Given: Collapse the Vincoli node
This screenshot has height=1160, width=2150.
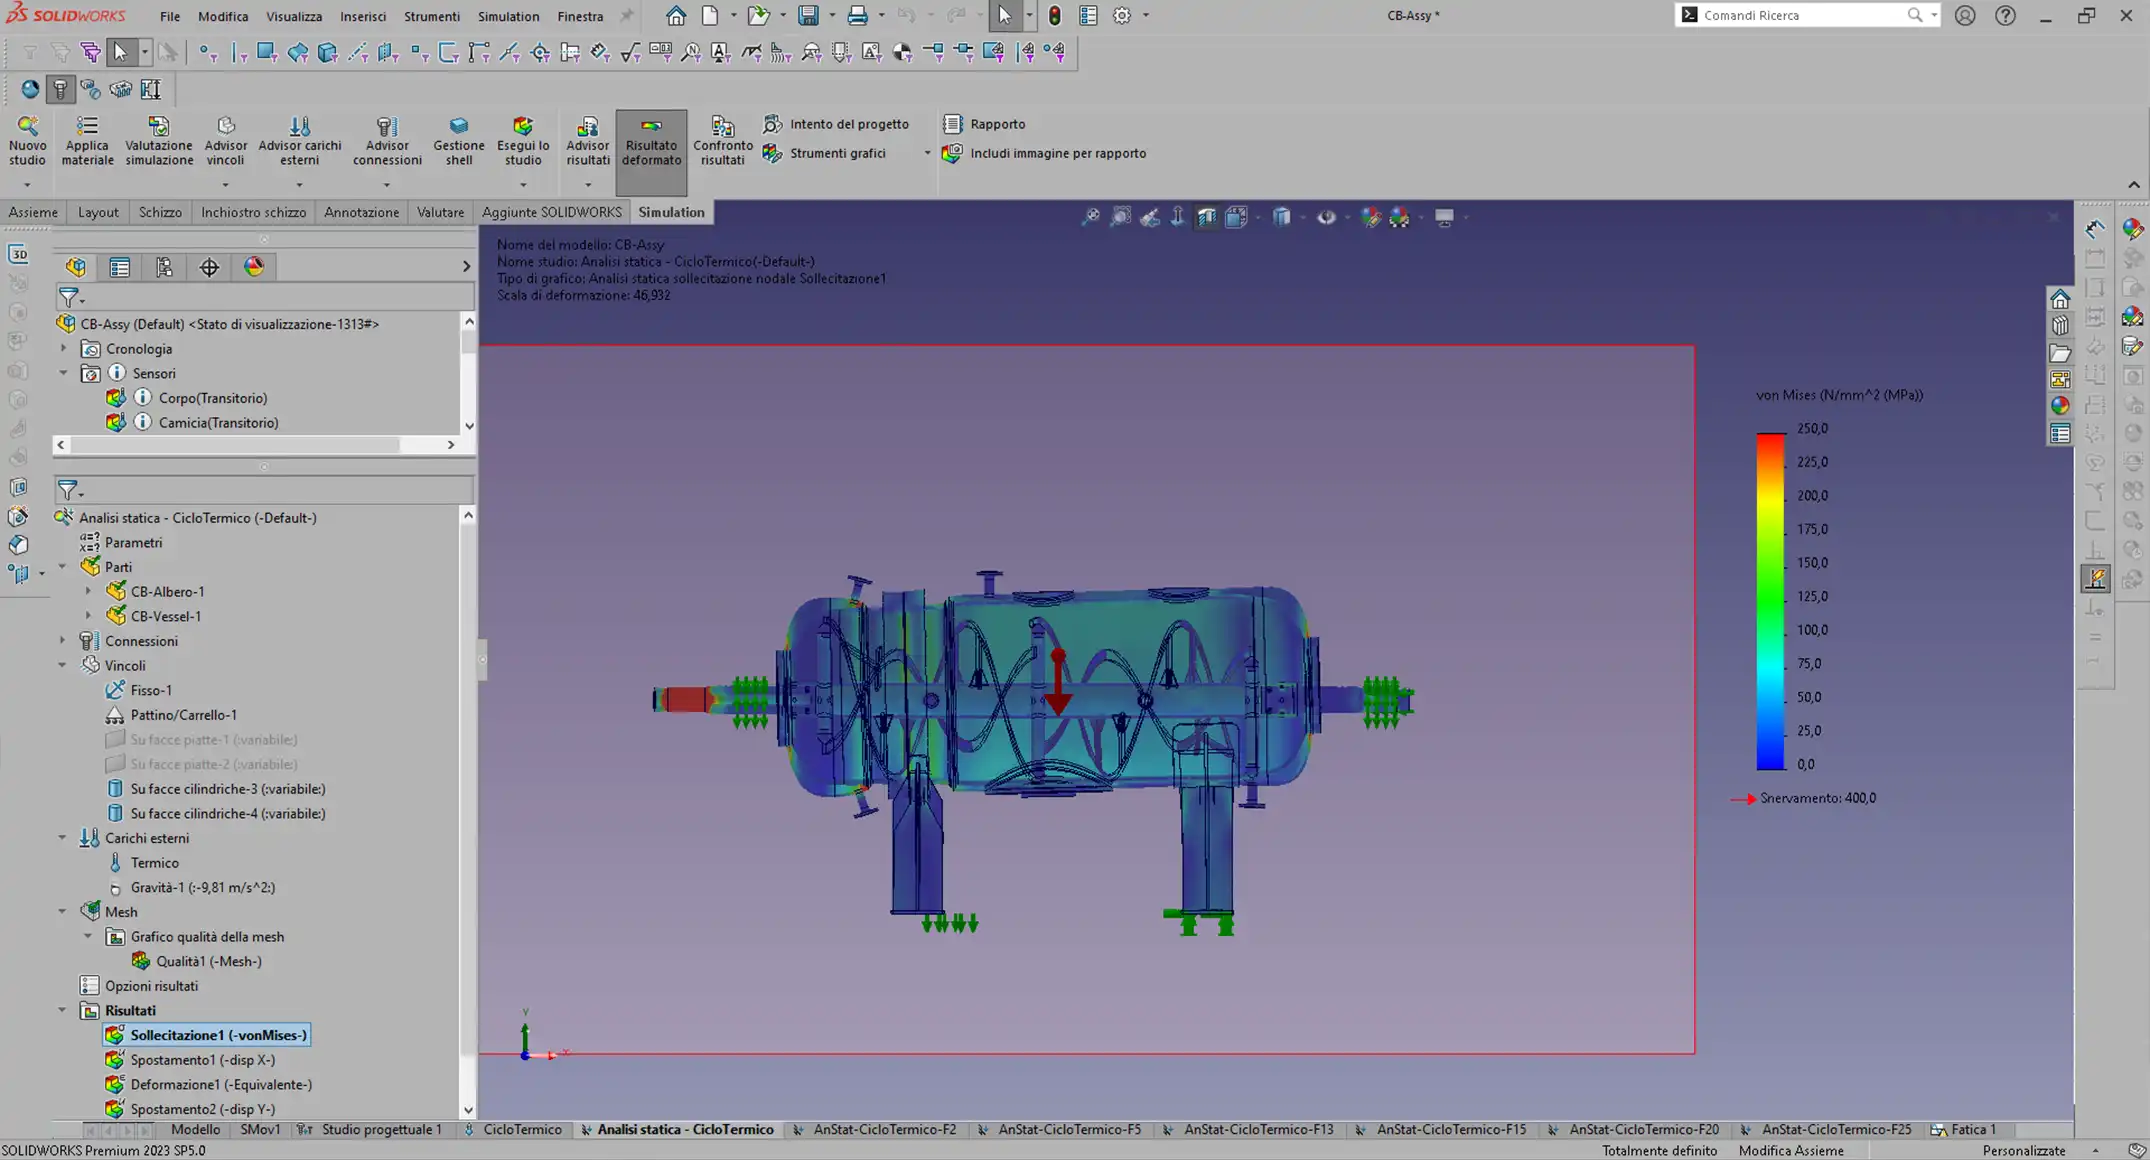Looking at the screenshot, I should (62, 665).
